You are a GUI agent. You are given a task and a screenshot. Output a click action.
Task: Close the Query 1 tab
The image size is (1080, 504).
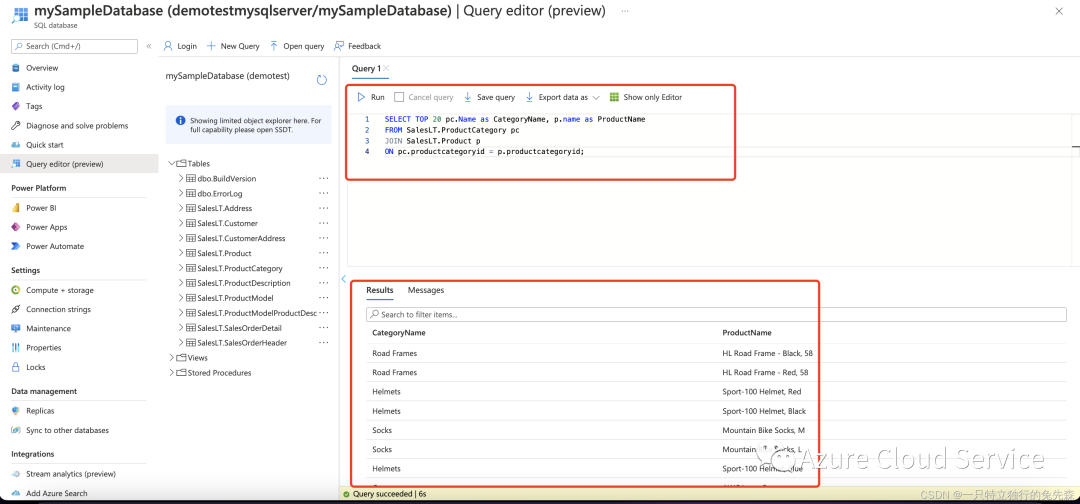[x=386, y=68]
